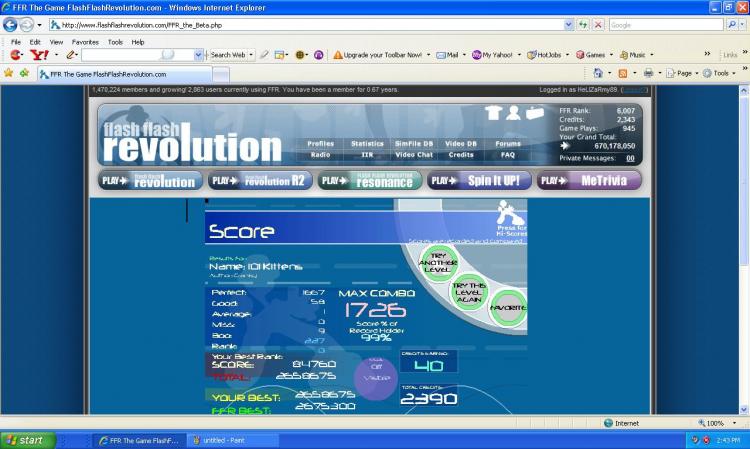750x449 pixels.
Task: Click Try This Level Again green button
Action: 469,292
